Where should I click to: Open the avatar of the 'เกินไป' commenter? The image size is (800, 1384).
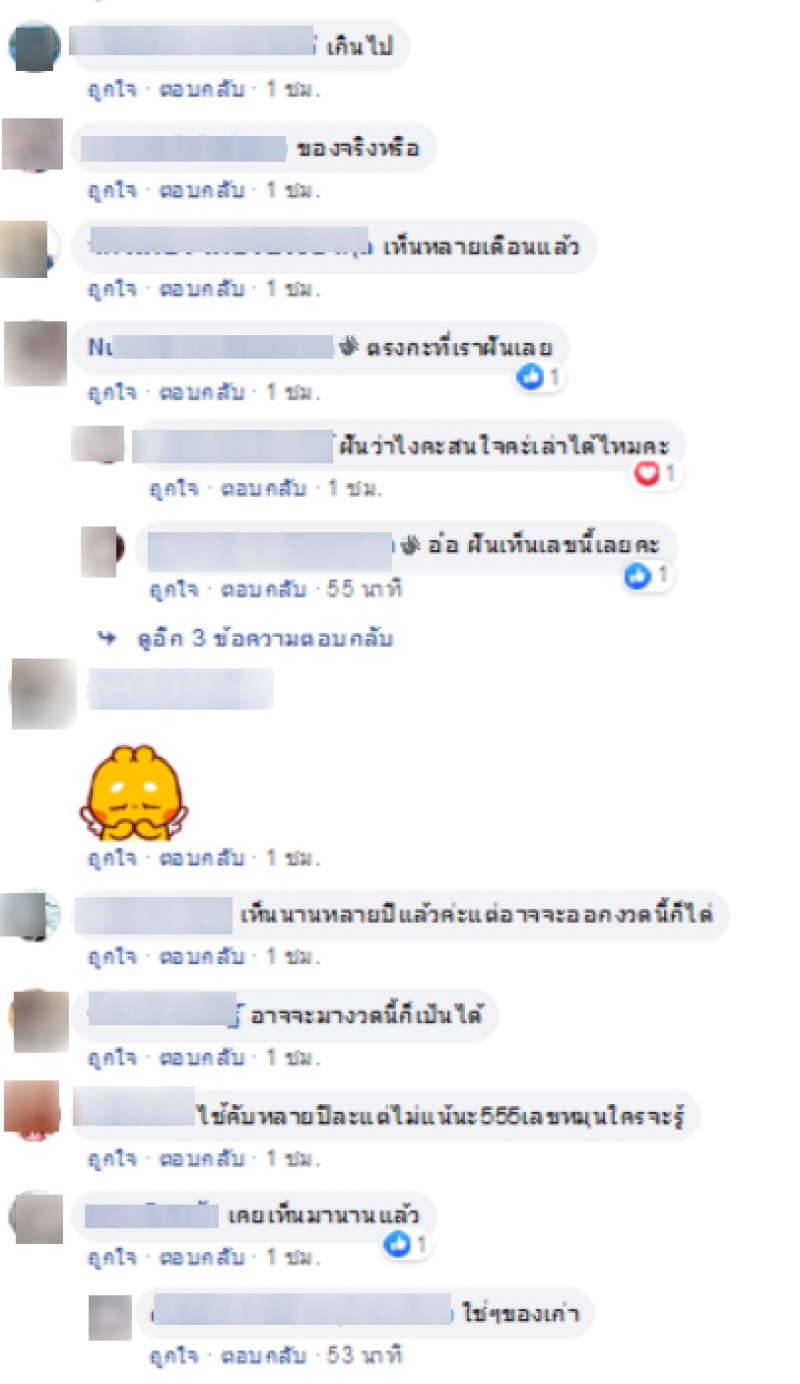(x=34, y=46)
